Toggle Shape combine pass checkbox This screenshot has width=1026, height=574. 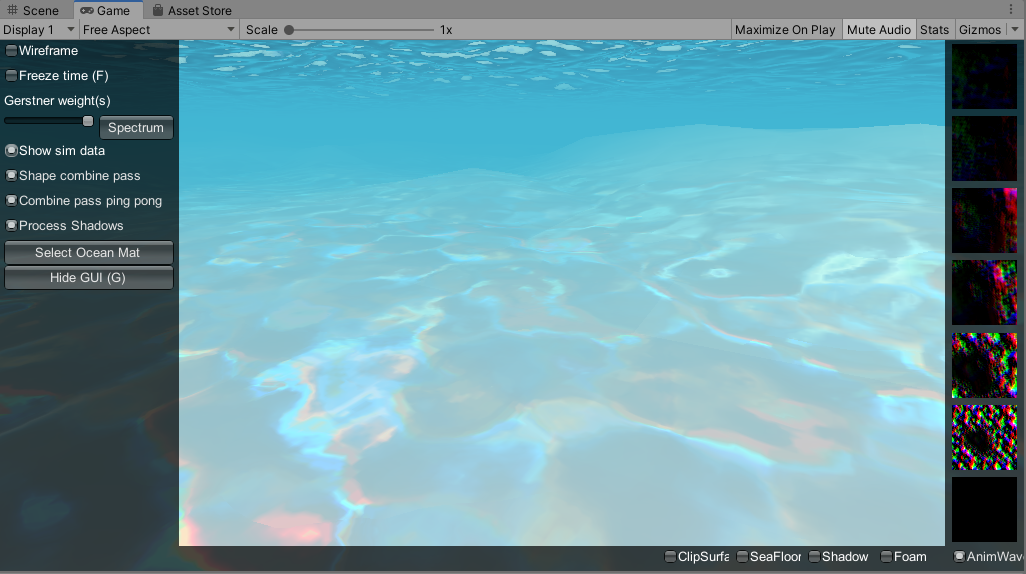tap(11, 175)
